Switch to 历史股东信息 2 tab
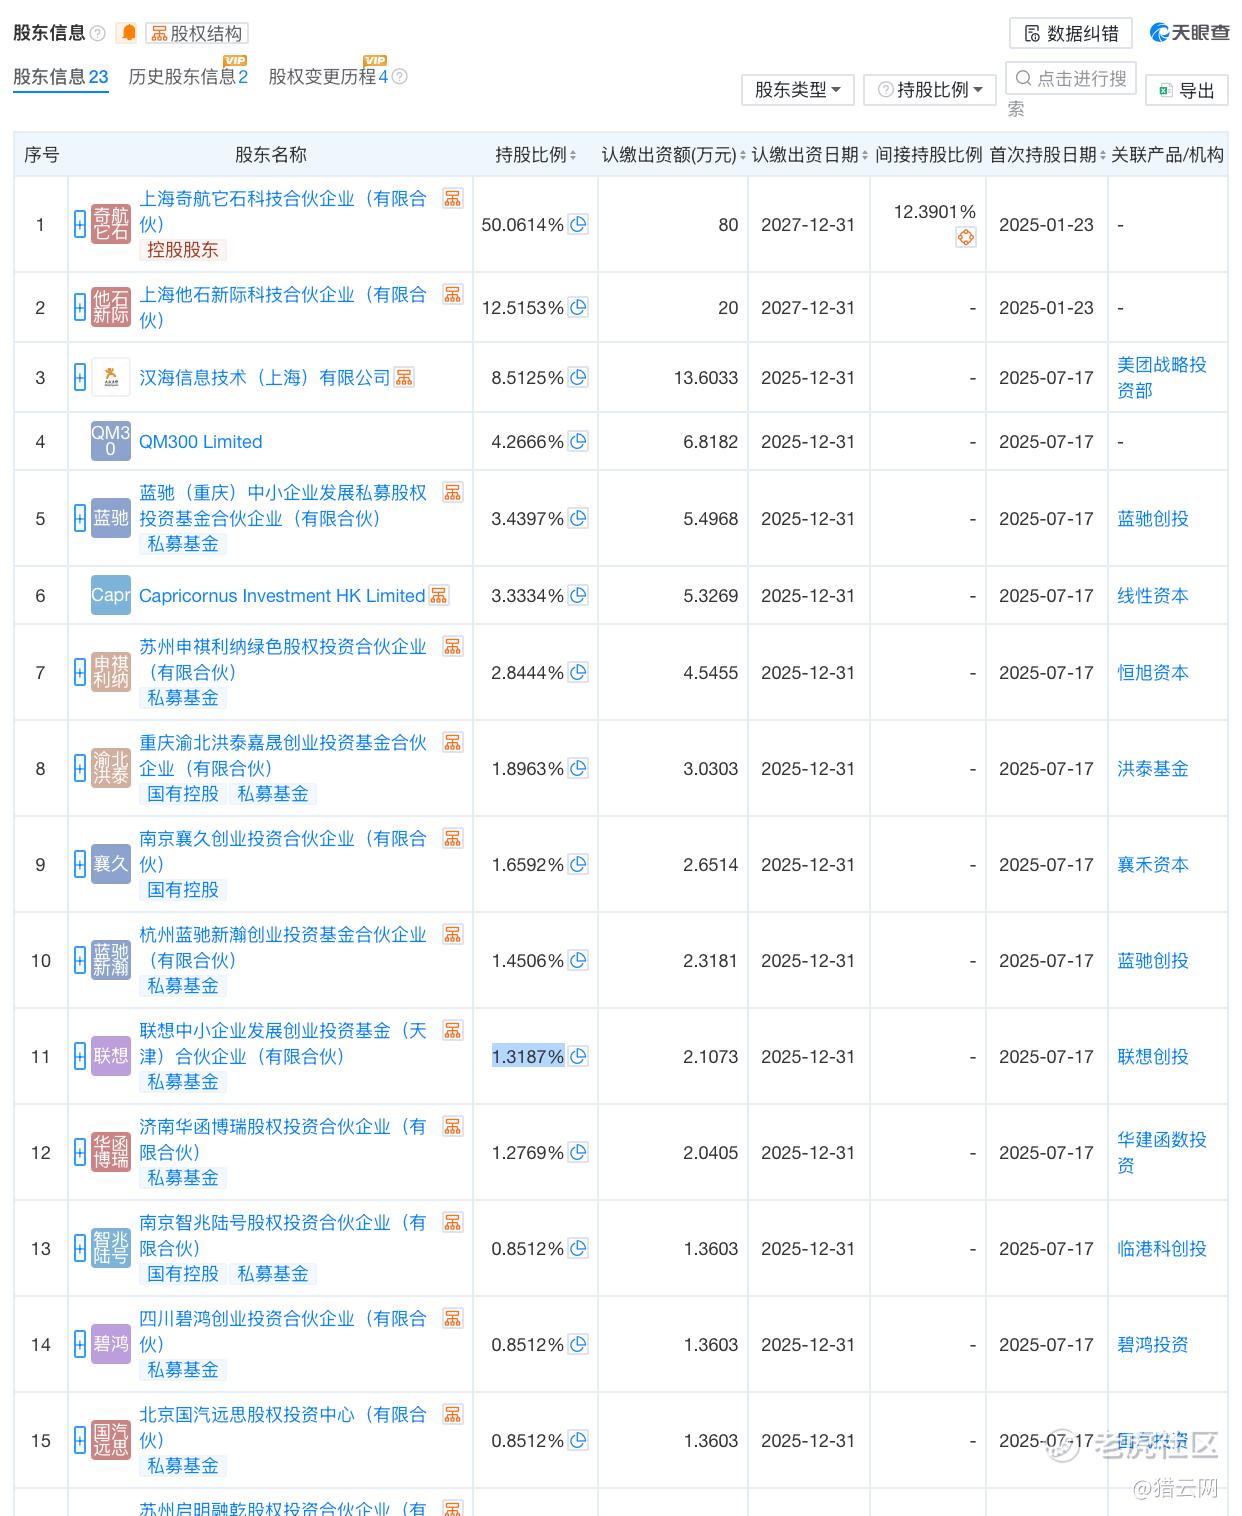 click(188, 77)
